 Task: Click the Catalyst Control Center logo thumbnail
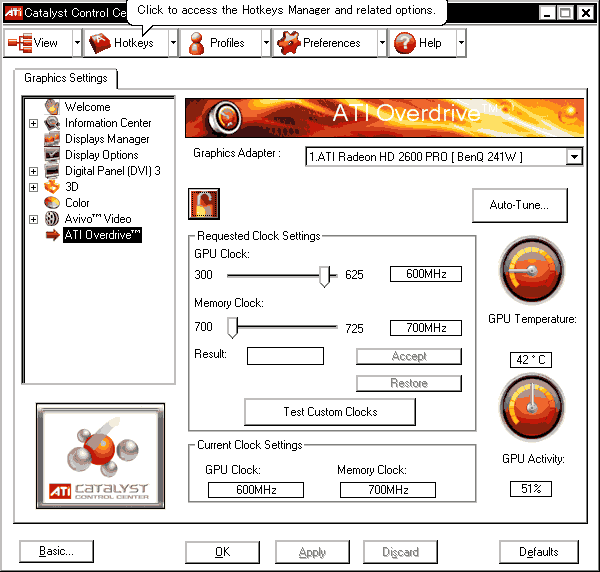101,456
